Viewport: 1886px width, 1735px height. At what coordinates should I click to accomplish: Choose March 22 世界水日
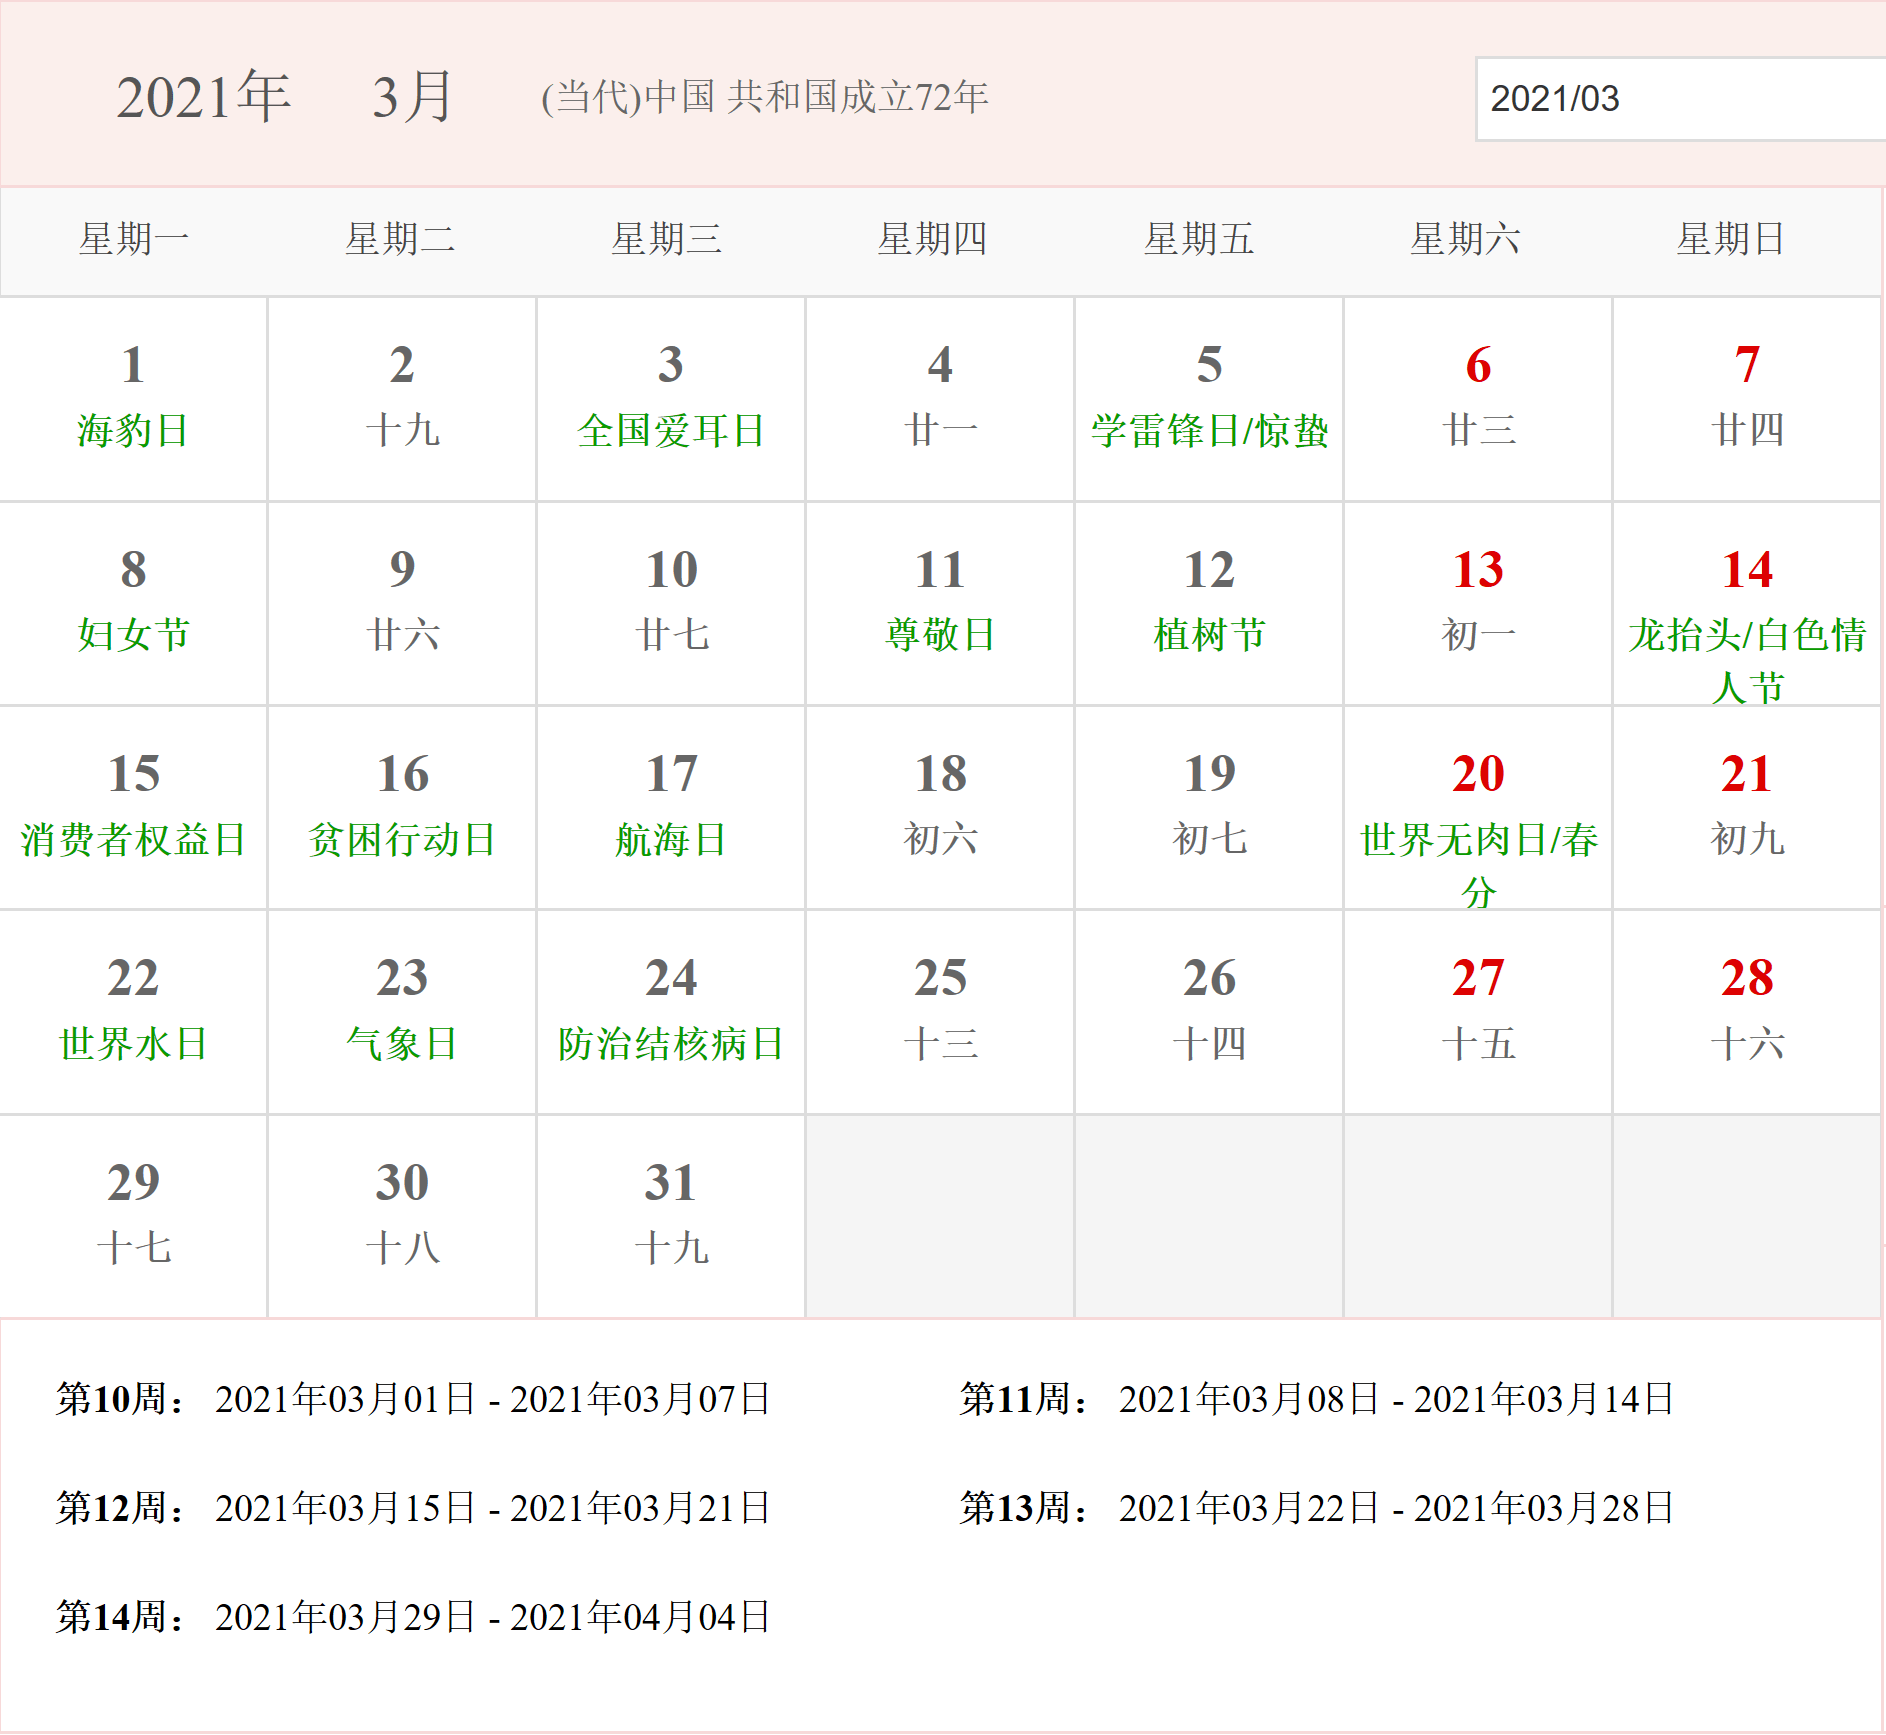(x=133, y=1012)
